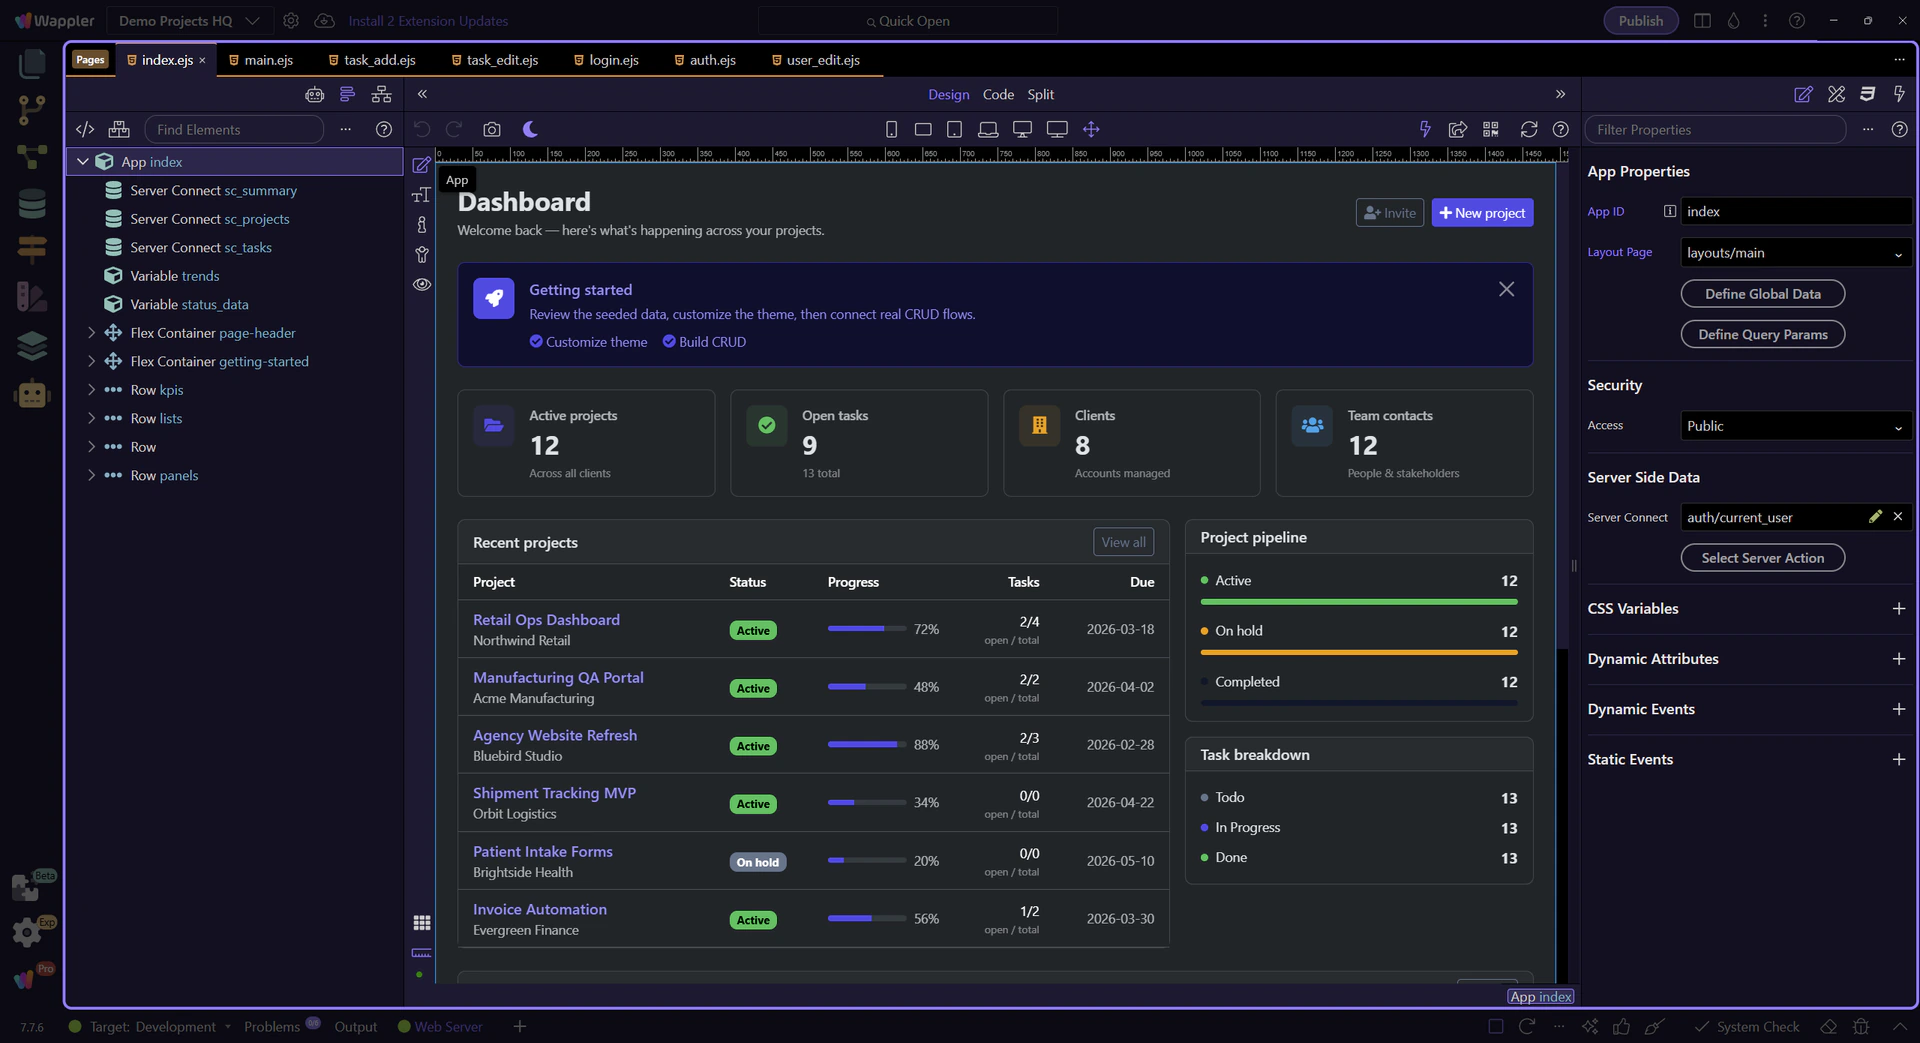Click the Retail Ops Dashboard progress bar

pos(865,629)
